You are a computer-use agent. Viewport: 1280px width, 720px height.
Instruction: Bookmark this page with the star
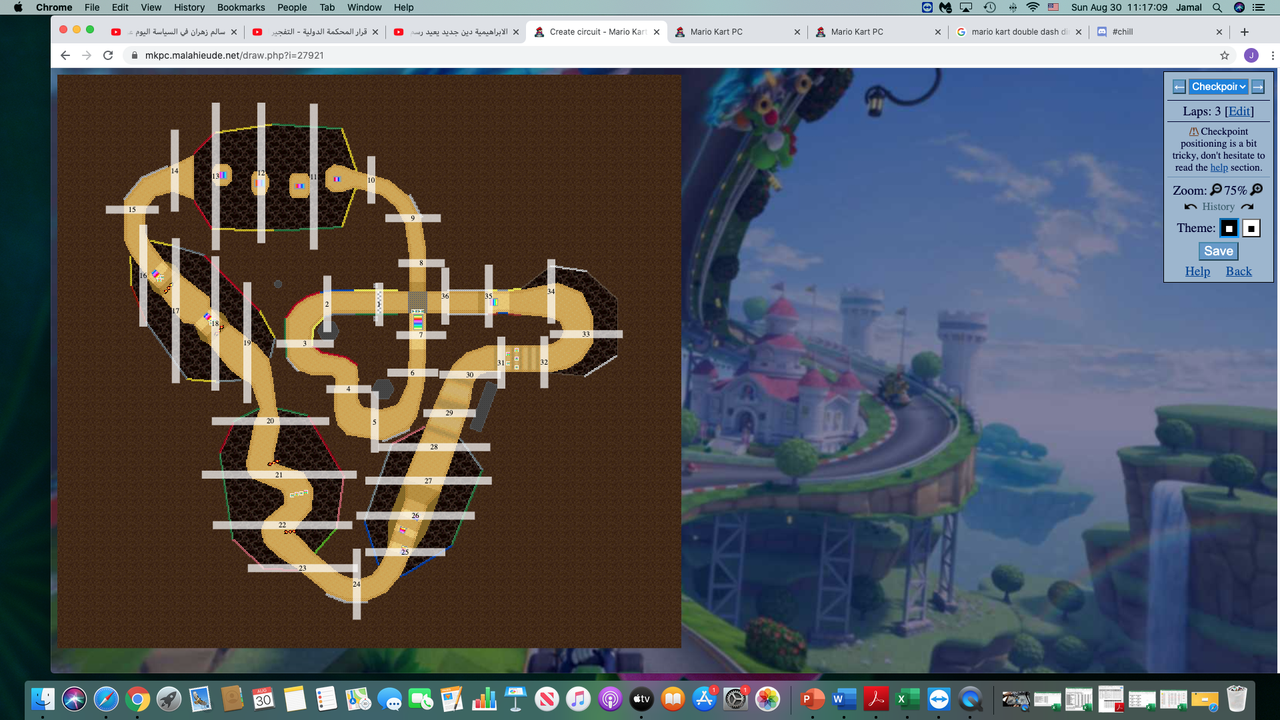pos(1224,56)
